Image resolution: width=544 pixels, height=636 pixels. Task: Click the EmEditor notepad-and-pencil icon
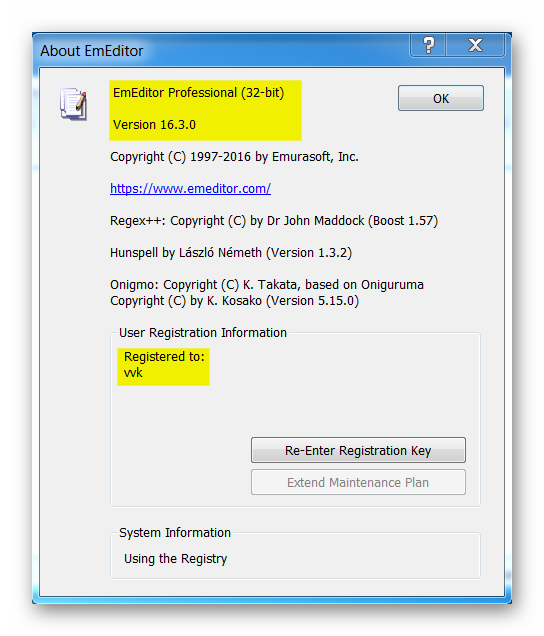pyautogui.click(x=73, y=104)
